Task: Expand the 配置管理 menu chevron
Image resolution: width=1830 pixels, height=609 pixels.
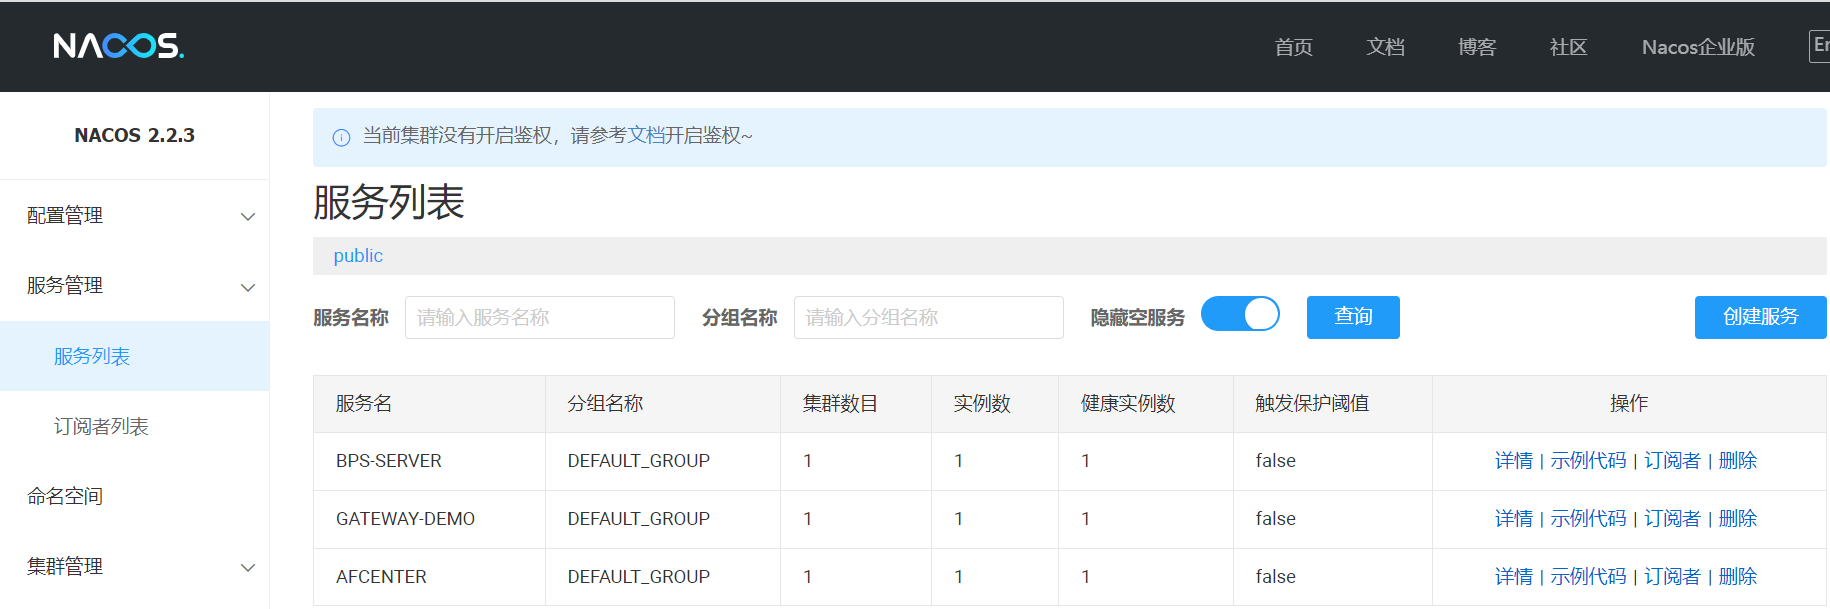Action: tap(248, 217)
